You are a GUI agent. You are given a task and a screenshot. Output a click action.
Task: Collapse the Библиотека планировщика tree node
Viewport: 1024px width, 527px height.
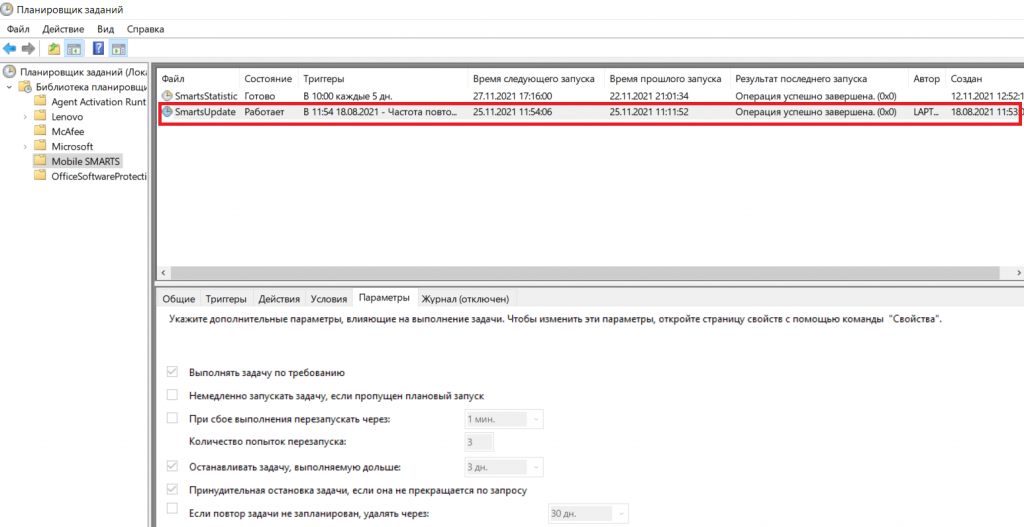[9, 87]
